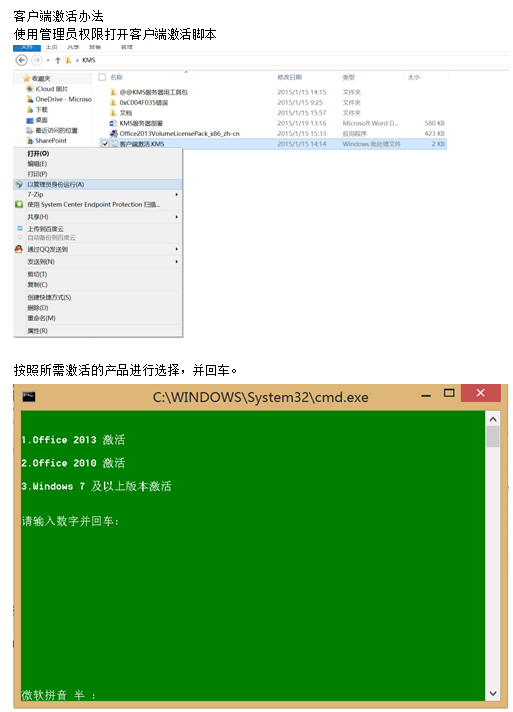Click the cmd.exe window title icon
513x712 pixels.
pyautogui.click(x=29, y=396)
